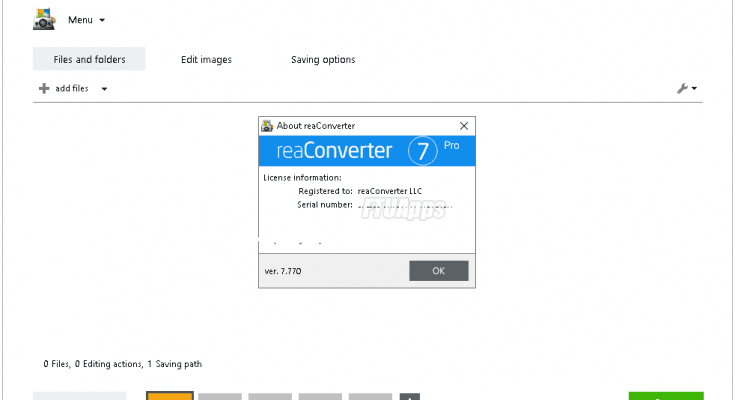
Task: Open the wrench settings dropdown
Action: (x=687, y=88)
